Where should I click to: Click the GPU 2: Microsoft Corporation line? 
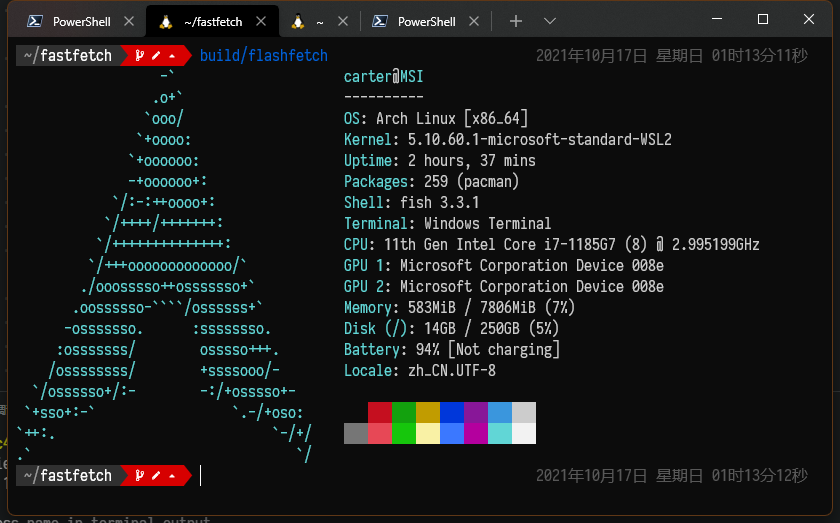pos(504,287)
